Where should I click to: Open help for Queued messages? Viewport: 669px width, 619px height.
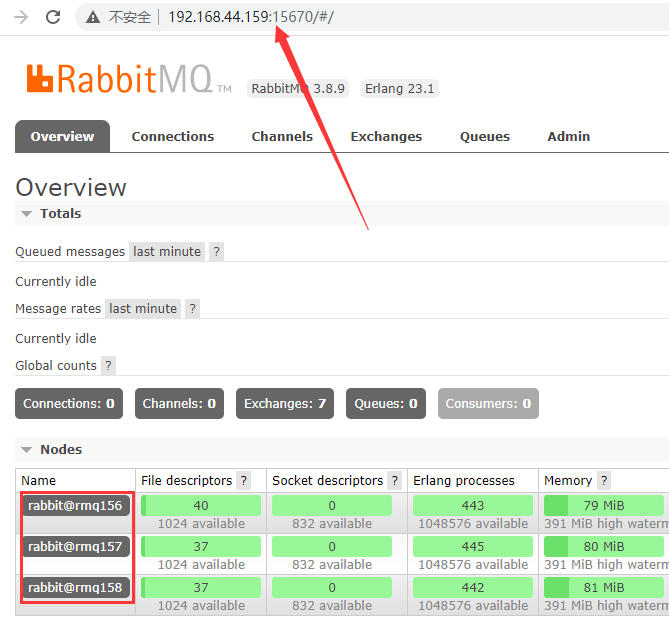pos(216,252)
